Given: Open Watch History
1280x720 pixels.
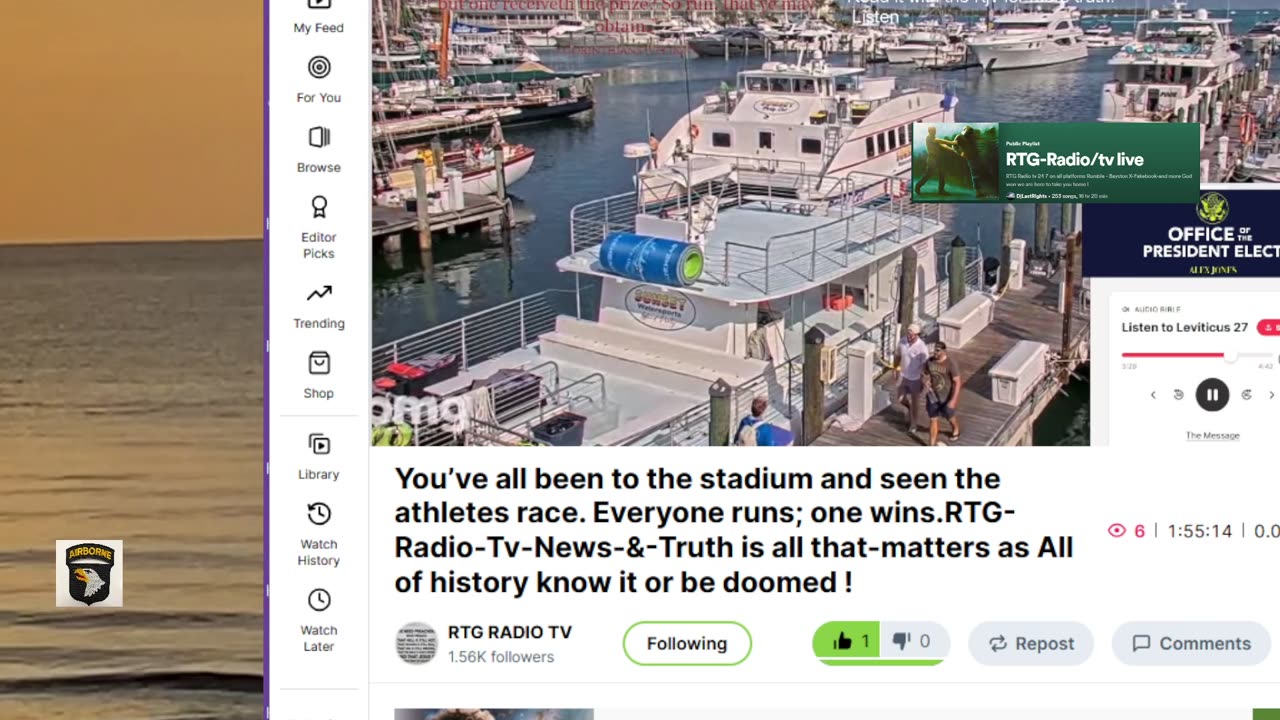Looking at the screenshot, I should [x=318, y=534].
